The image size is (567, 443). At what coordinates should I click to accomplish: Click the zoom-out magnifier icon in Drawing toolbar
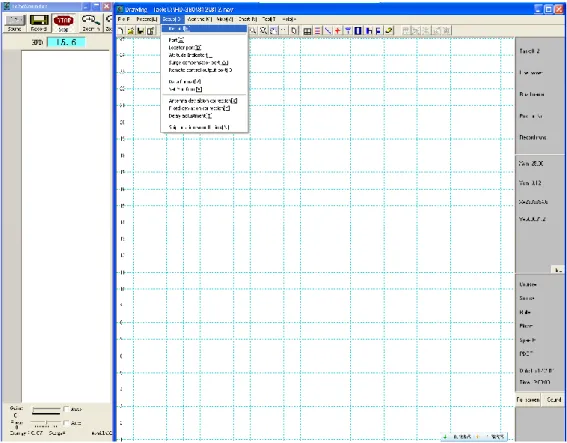point(264,31)
